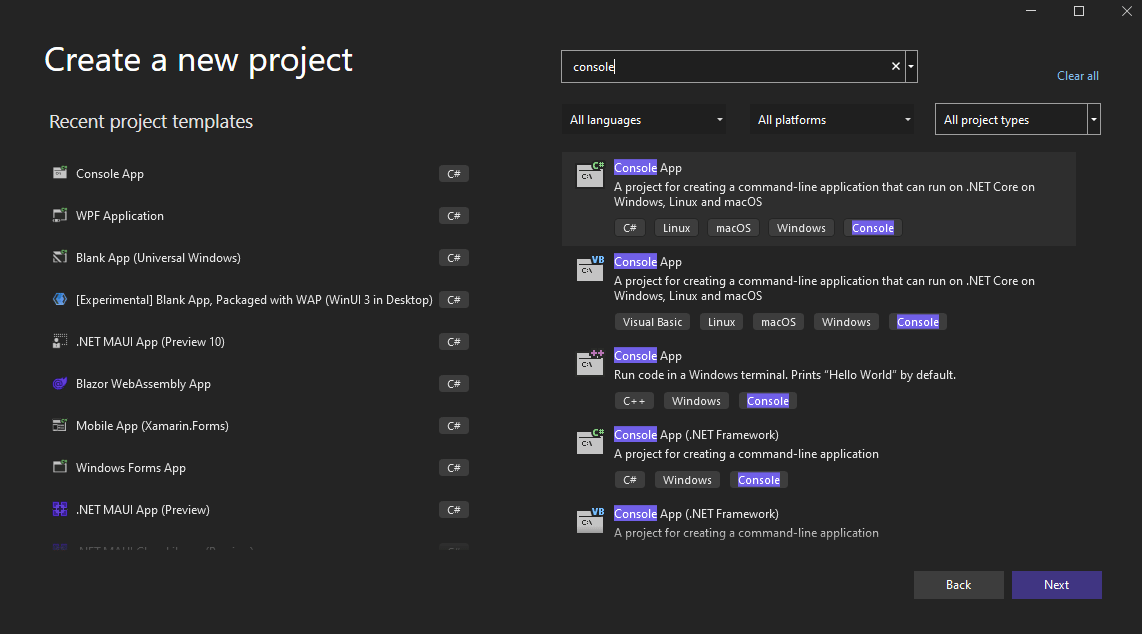
Task: Open the search history dropdown arrow
Action: (x=911, y=66)
